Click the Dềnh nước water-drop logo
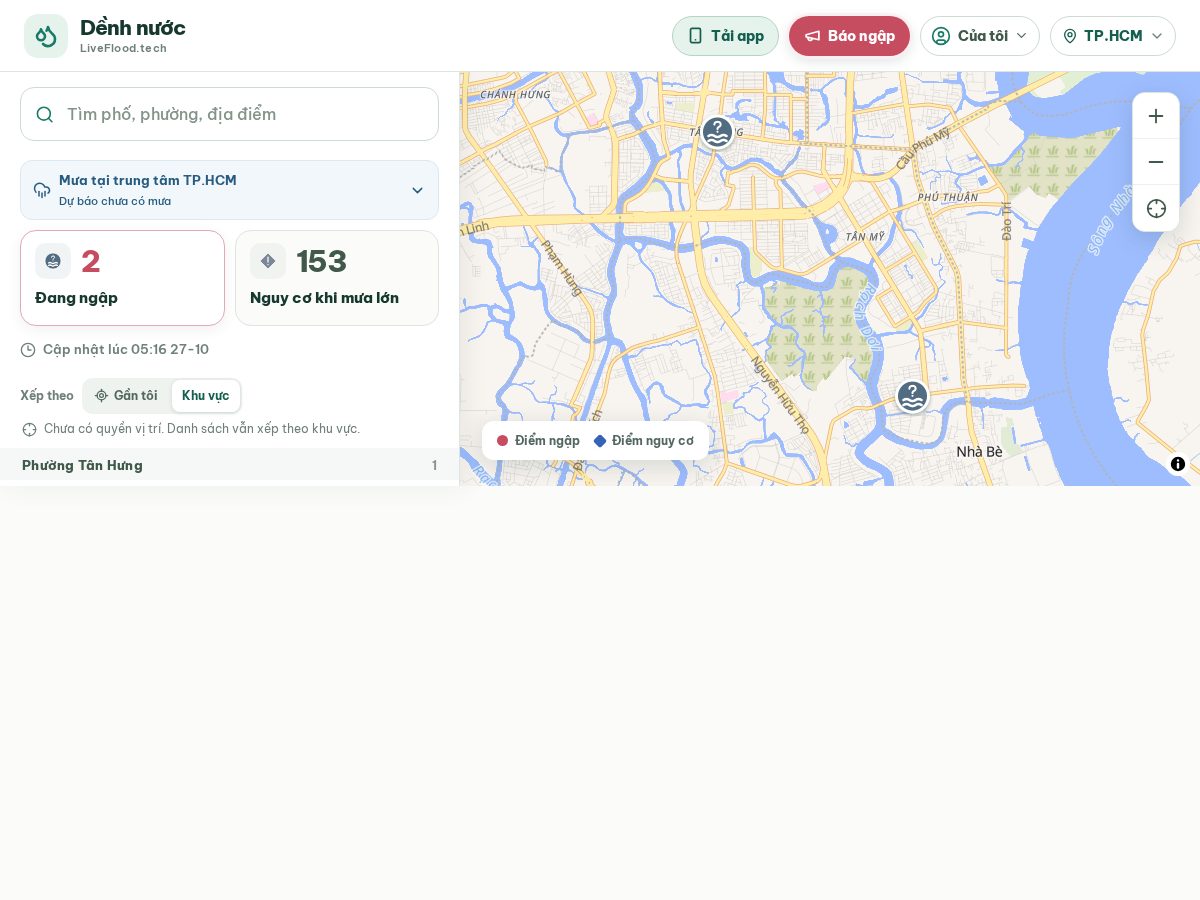 tap(46, 36)
